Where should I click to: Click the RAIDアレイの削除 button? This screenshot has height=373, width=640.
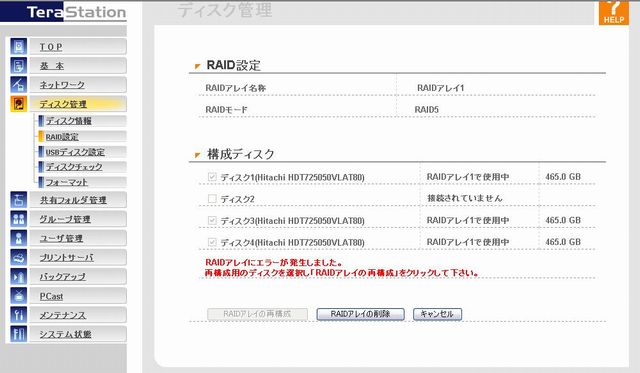360,314
